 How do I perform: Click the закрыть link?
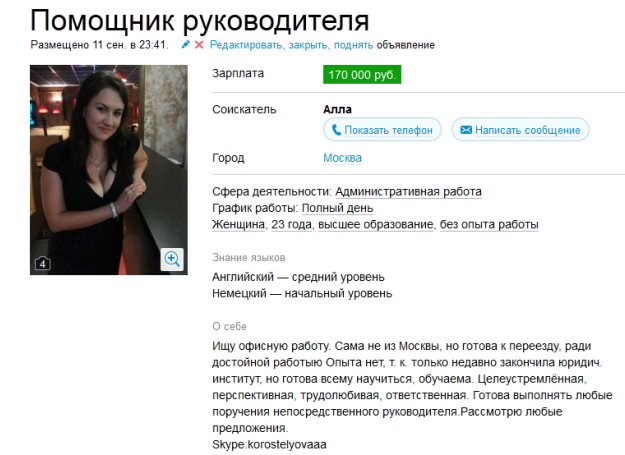309,45
